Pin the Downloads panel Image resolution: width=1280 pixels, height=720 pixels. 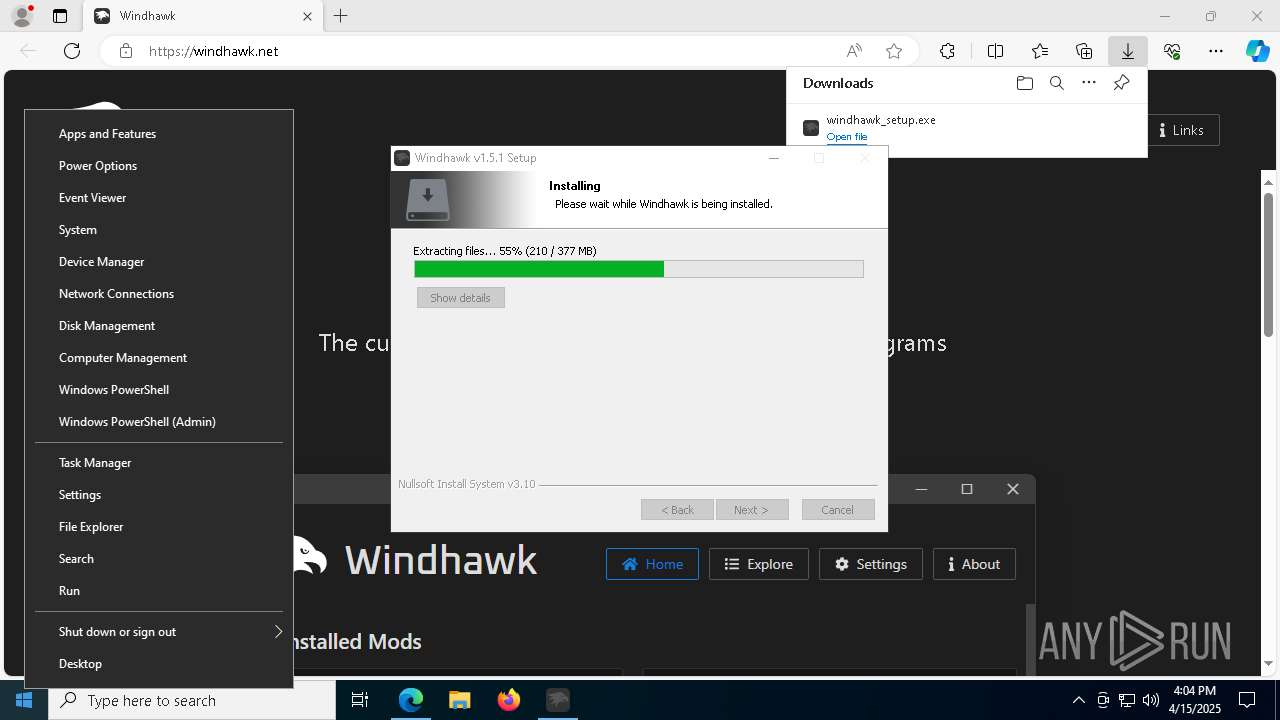(1121, 83)
